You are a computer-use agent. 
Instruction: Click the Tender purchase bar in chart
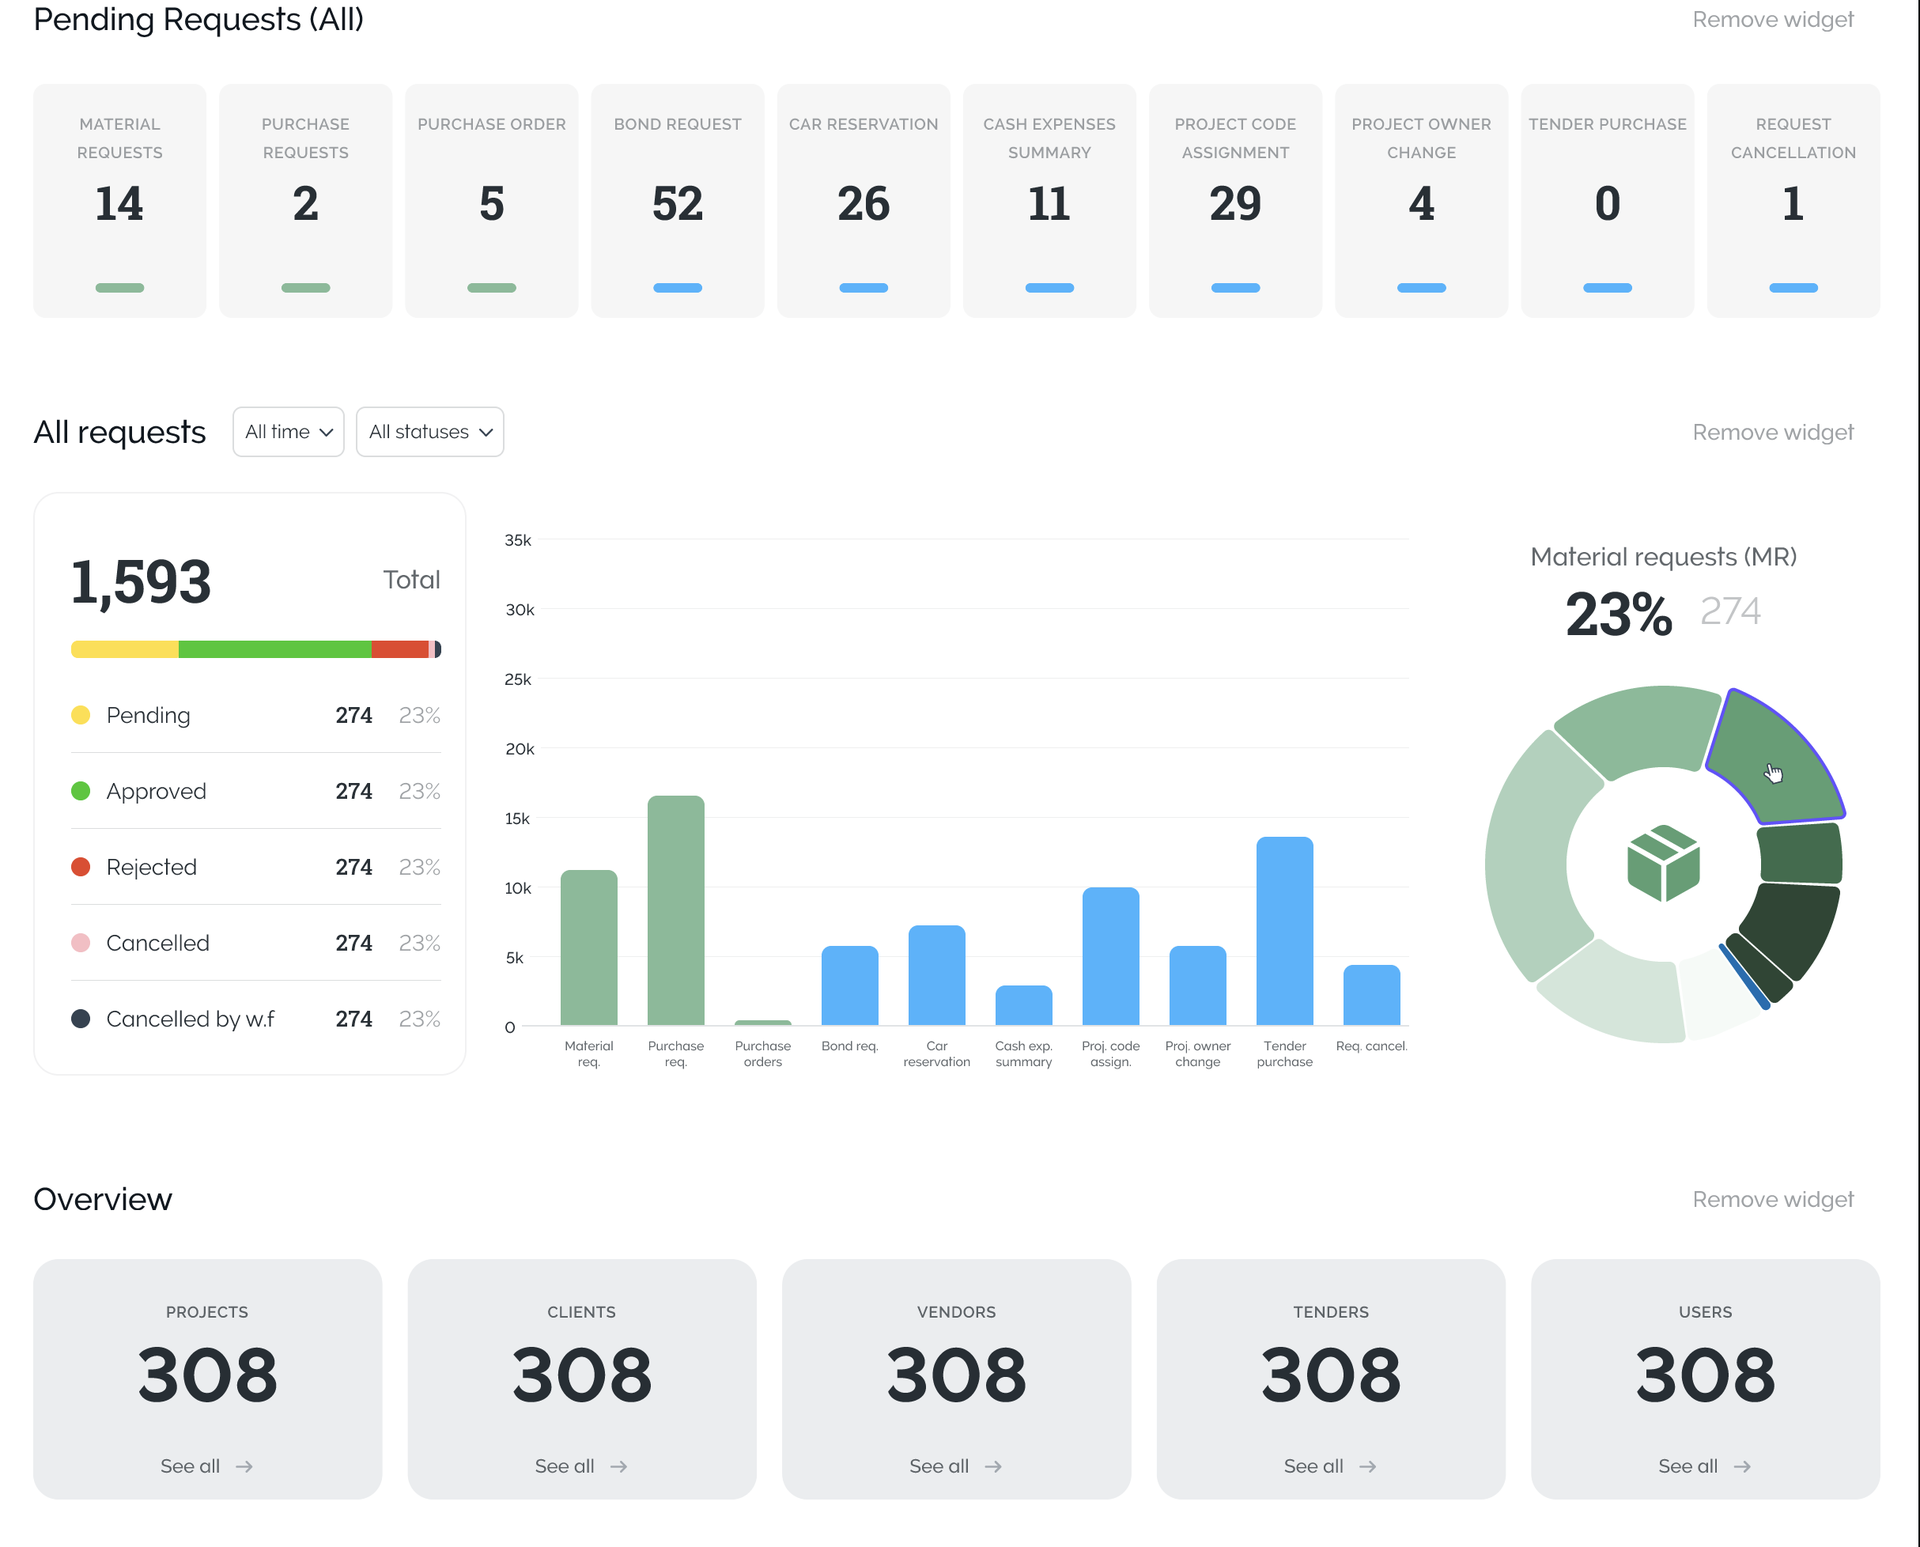click(1284, 930)
